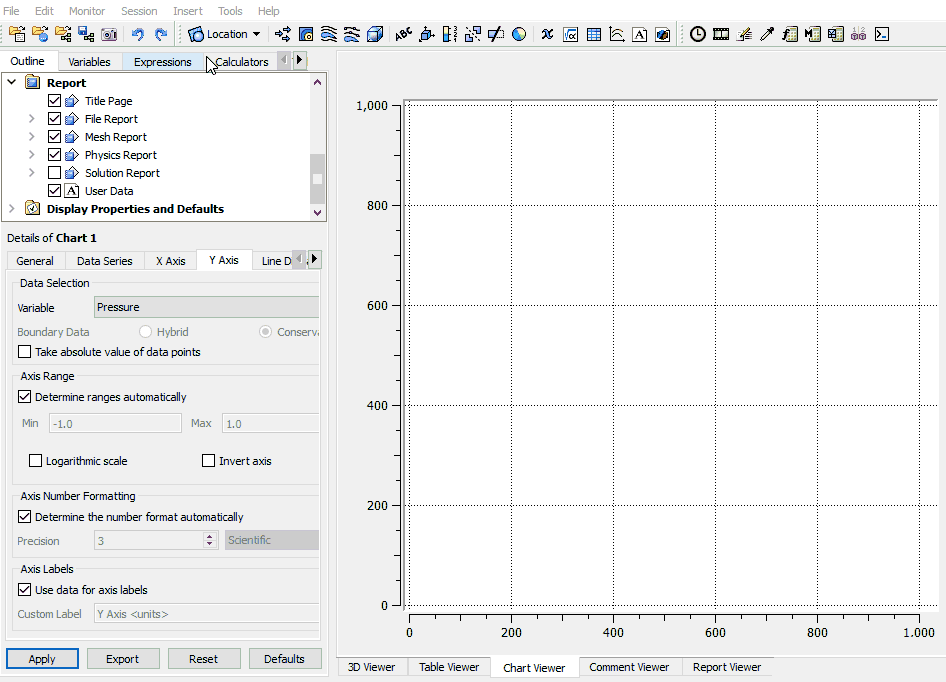Click the Undo arrow in toolbar

[x=138, y=34]
